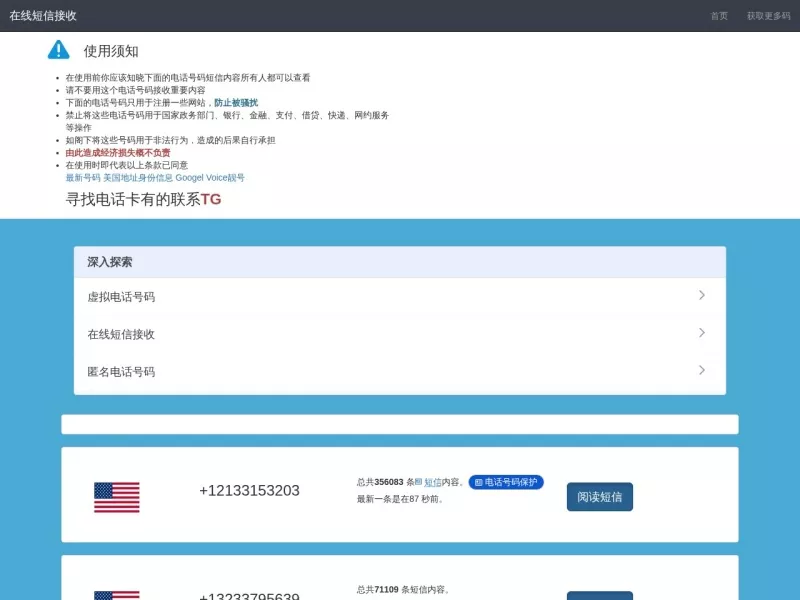Expand the 匿名电话号码 row chevron
The width and height of the screenshot is (800, 600).
(702, 370)
